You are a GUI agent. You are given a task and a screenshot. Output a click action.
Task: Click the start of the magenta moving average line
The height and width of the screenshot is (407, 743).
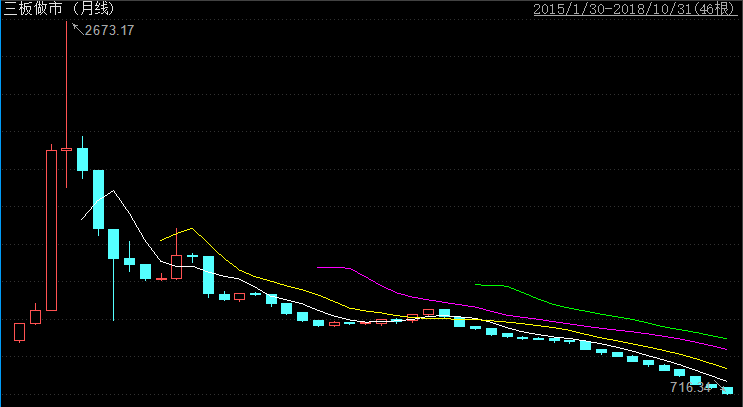point(318,268)
